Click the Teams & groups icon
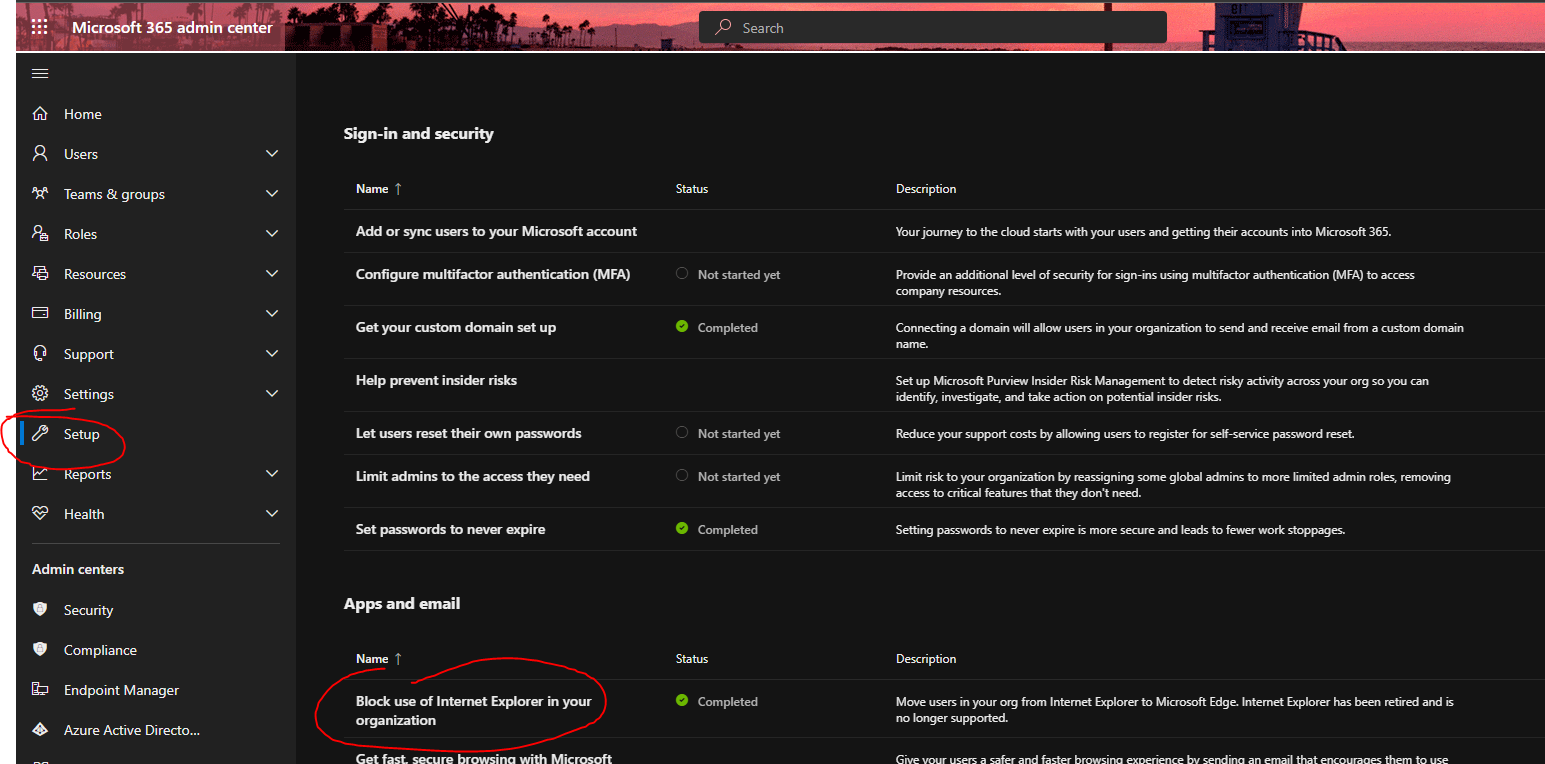The image size is (1545, 764). (x=40, y=194)
